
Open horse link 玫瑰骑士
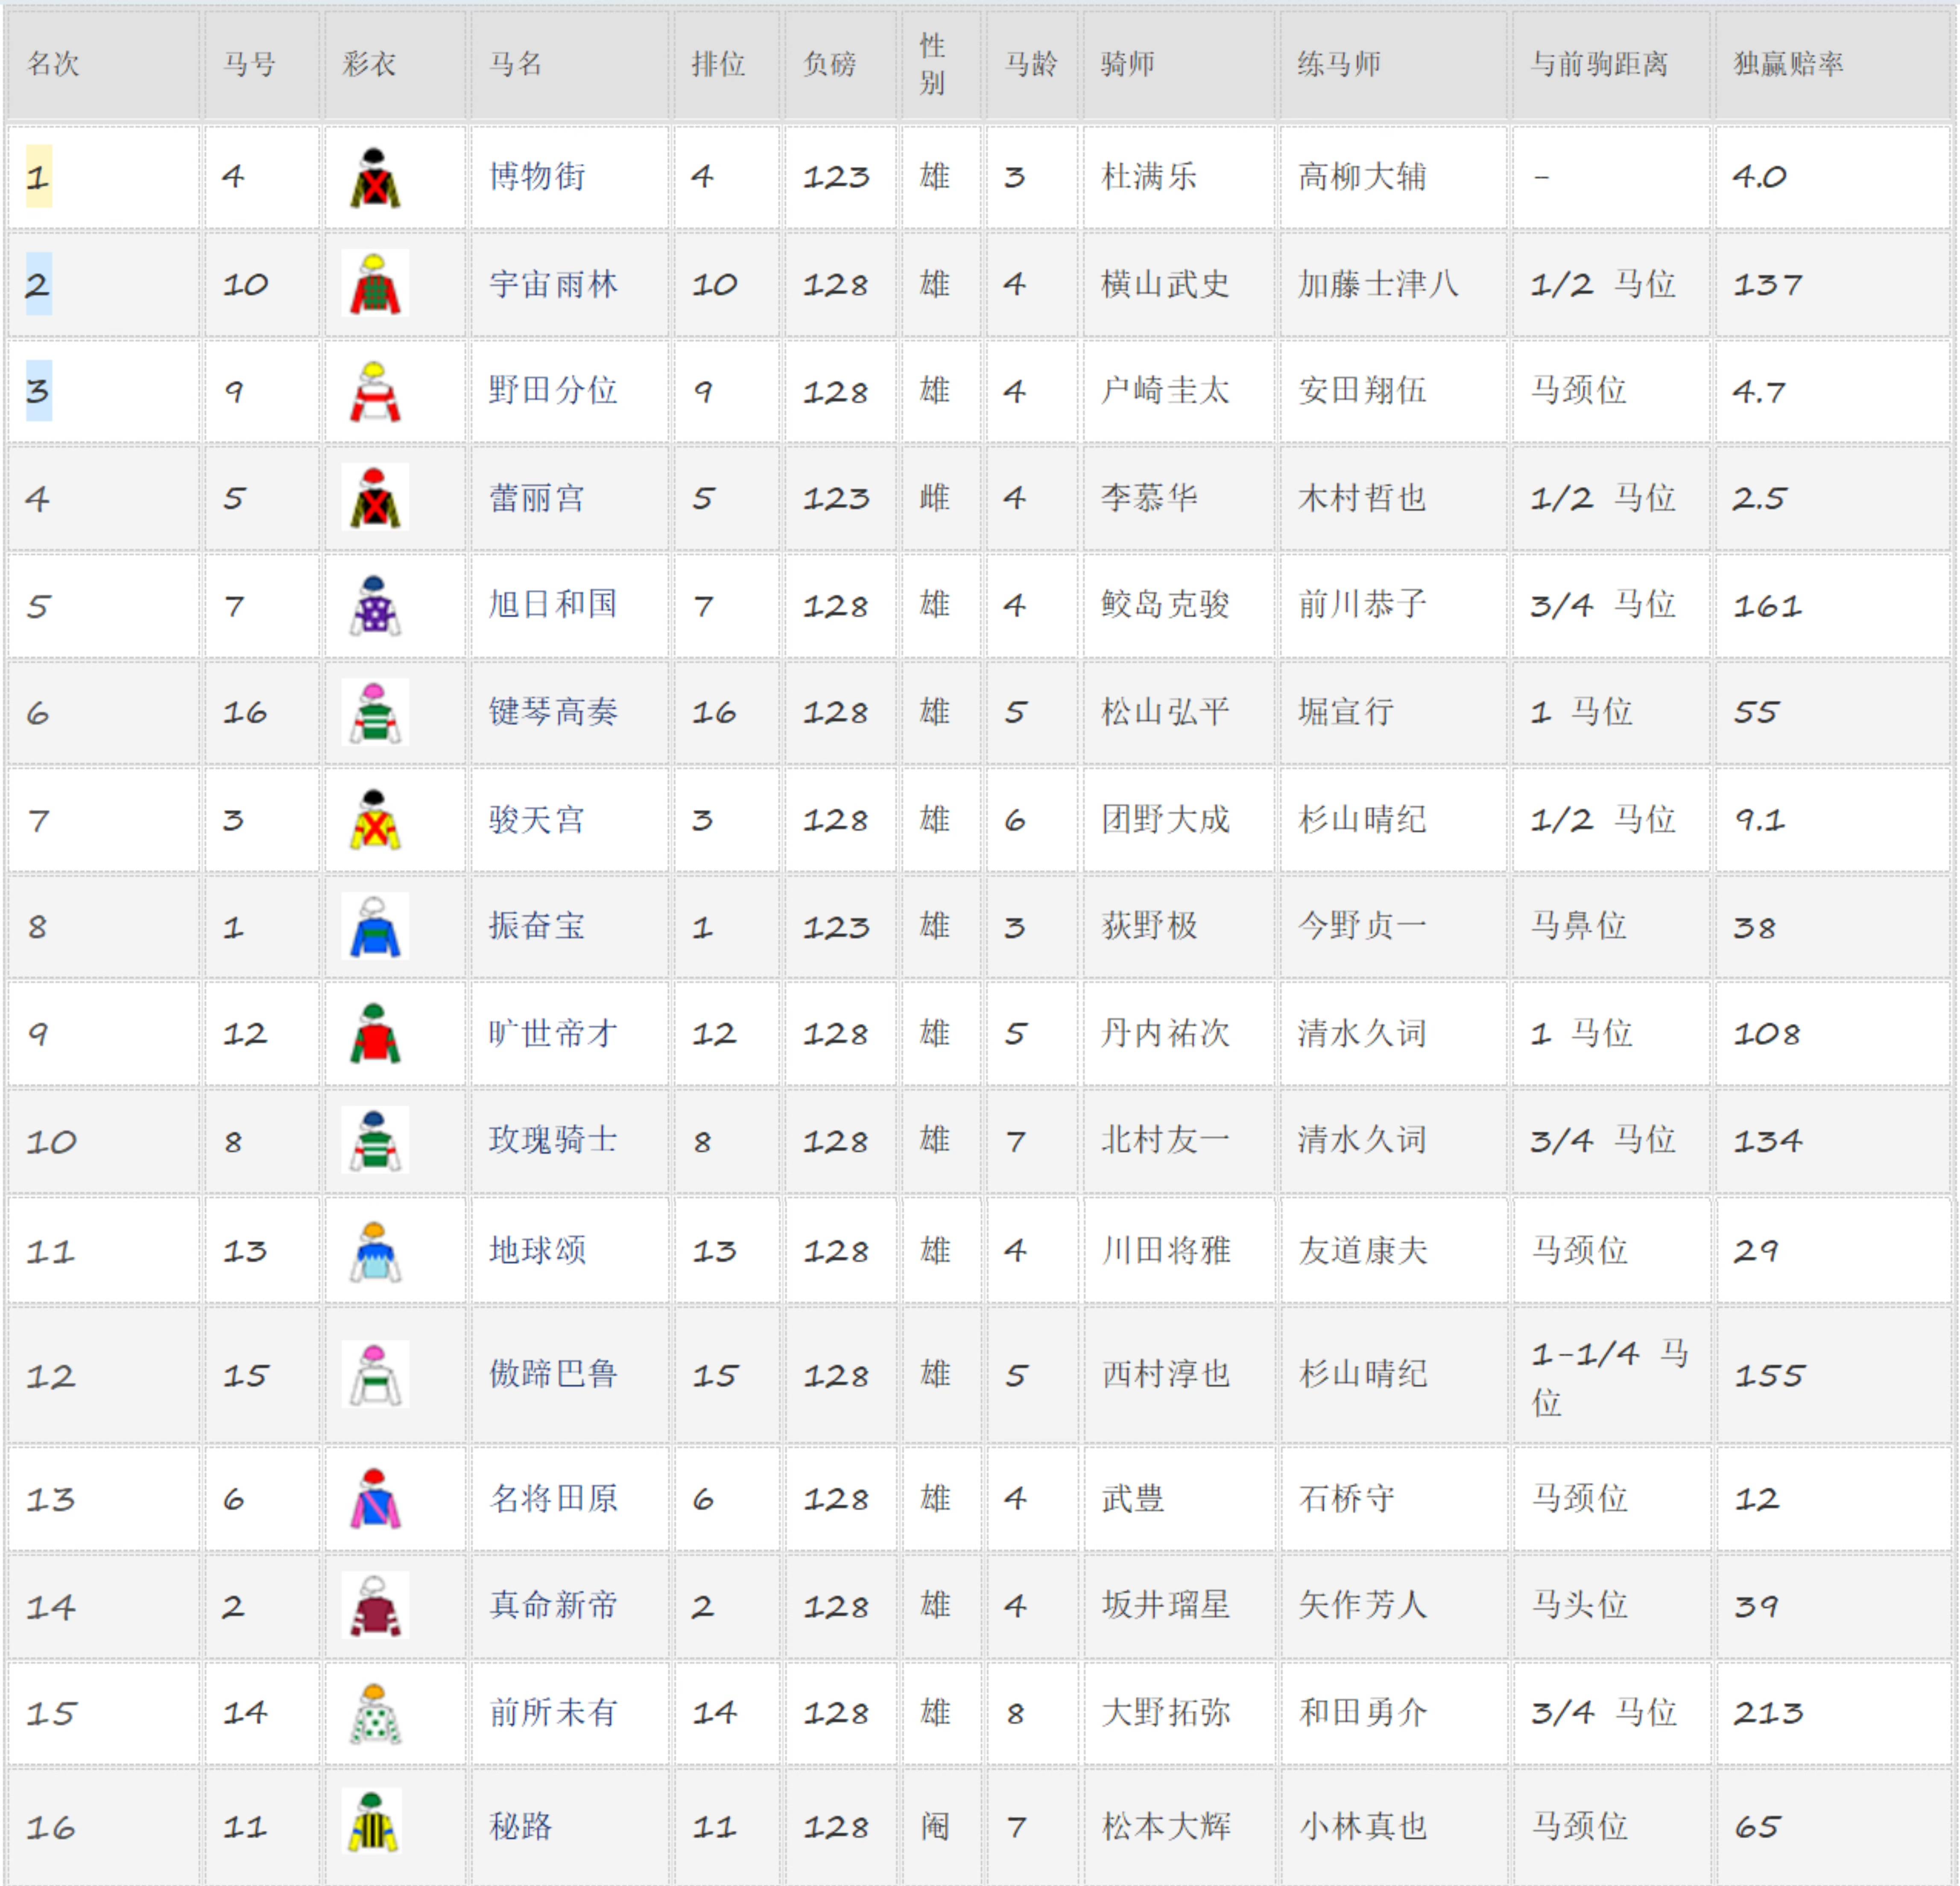[x=552, y=1141]
